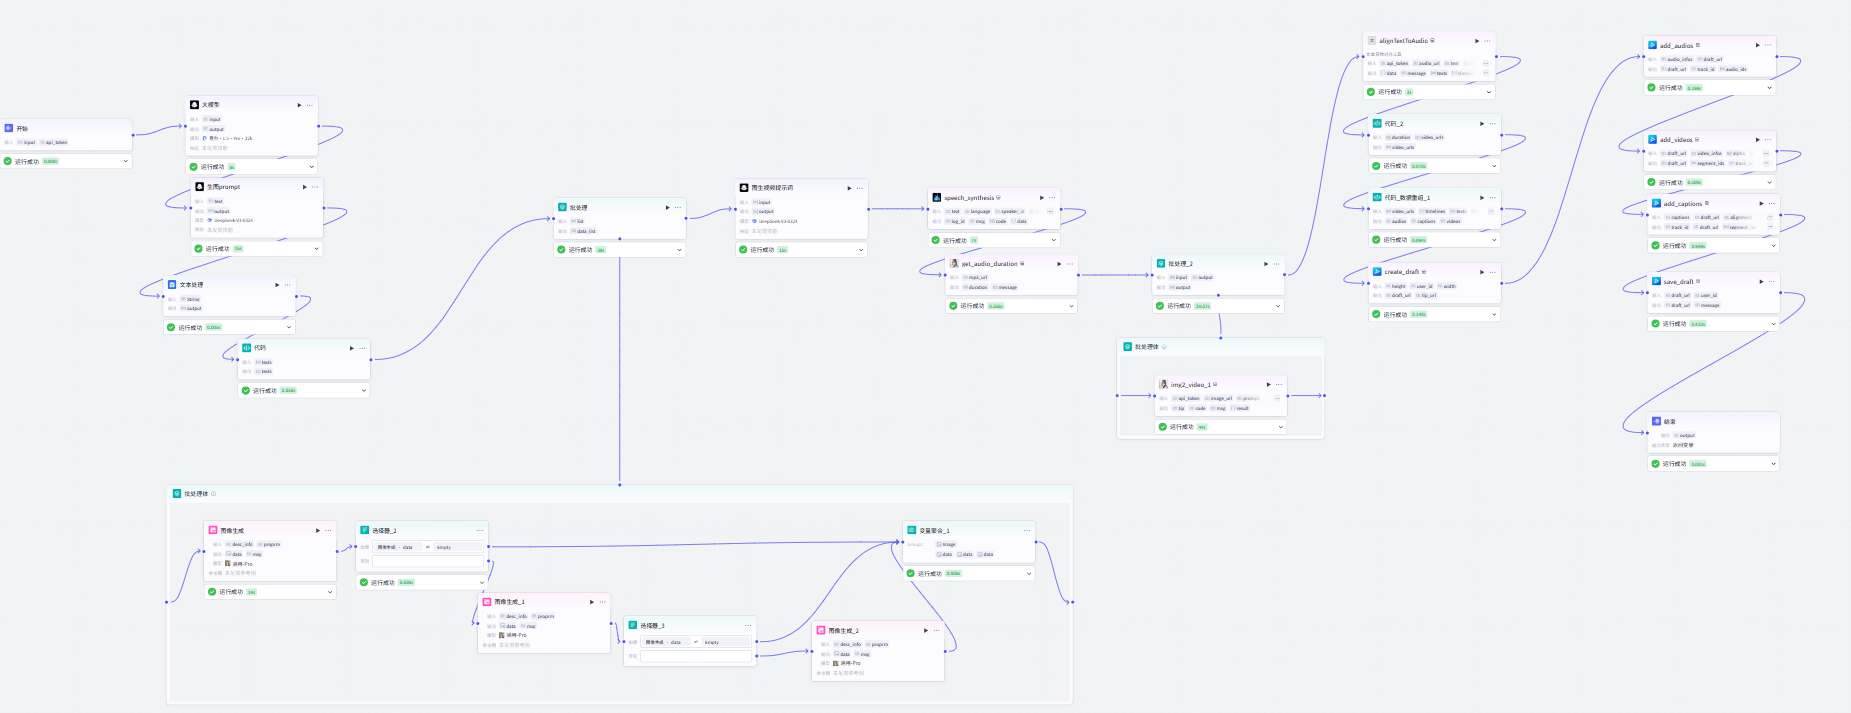Image resolution: width=1851 pixels, height=713 pixels.
Task: Open the 选择器_2 three-dot menu
Action: click(x=480, y=531)
